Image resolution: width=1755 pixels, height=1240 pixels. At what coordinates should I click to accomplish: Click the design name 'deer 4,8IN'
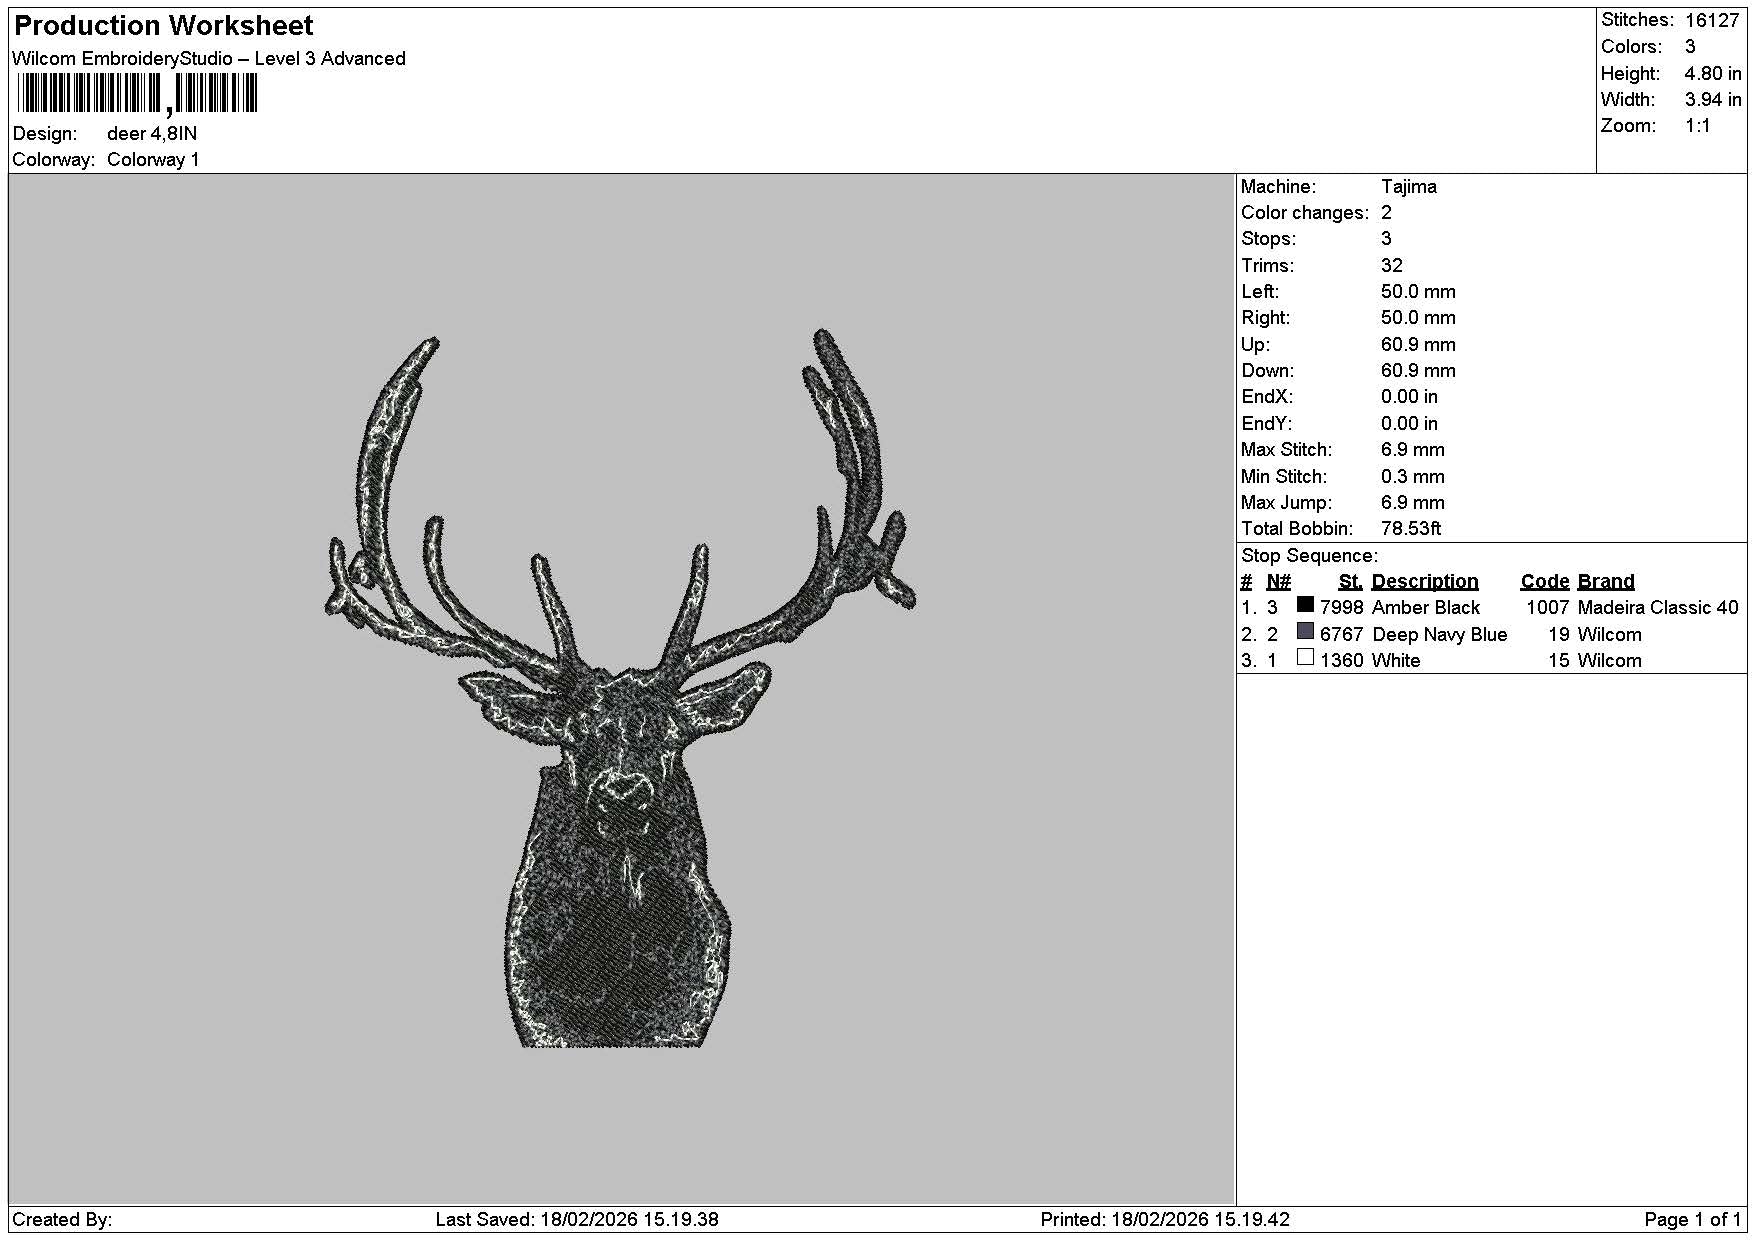pyautogui.click(x=152, y=134)
